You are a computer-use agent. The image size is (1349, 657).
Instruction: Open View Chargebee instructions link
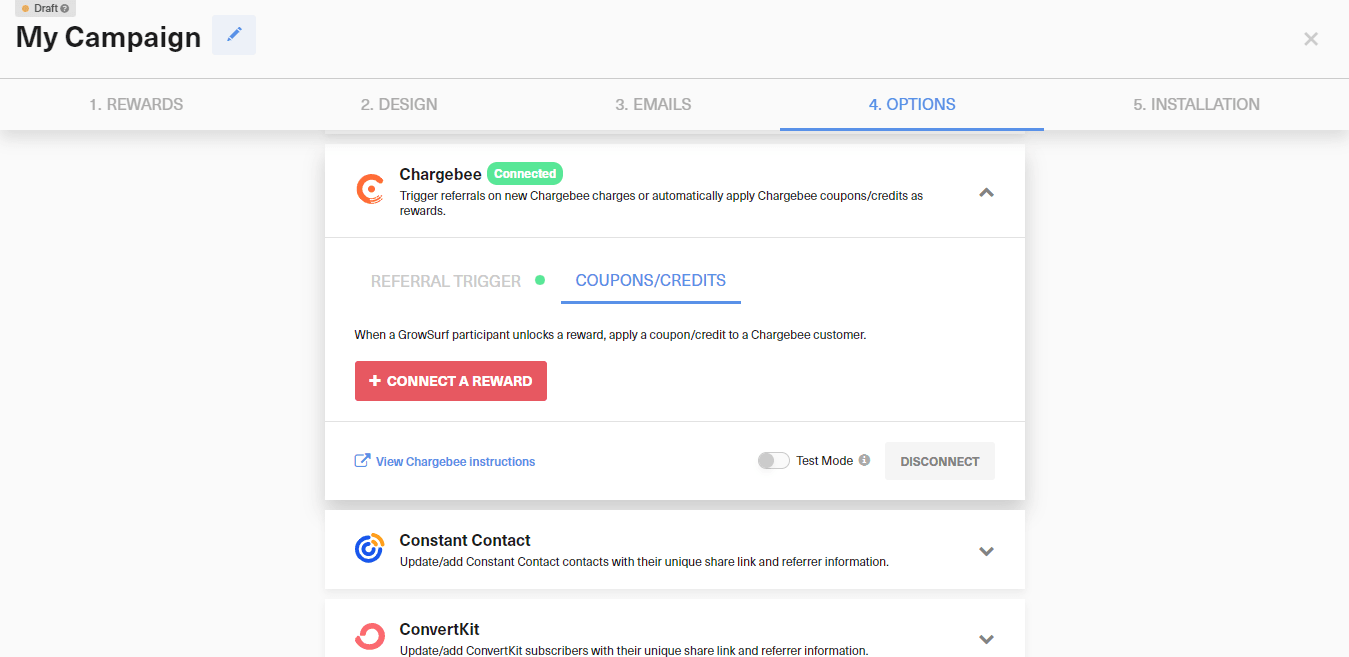pyautogui.click(x=453, y=460)
